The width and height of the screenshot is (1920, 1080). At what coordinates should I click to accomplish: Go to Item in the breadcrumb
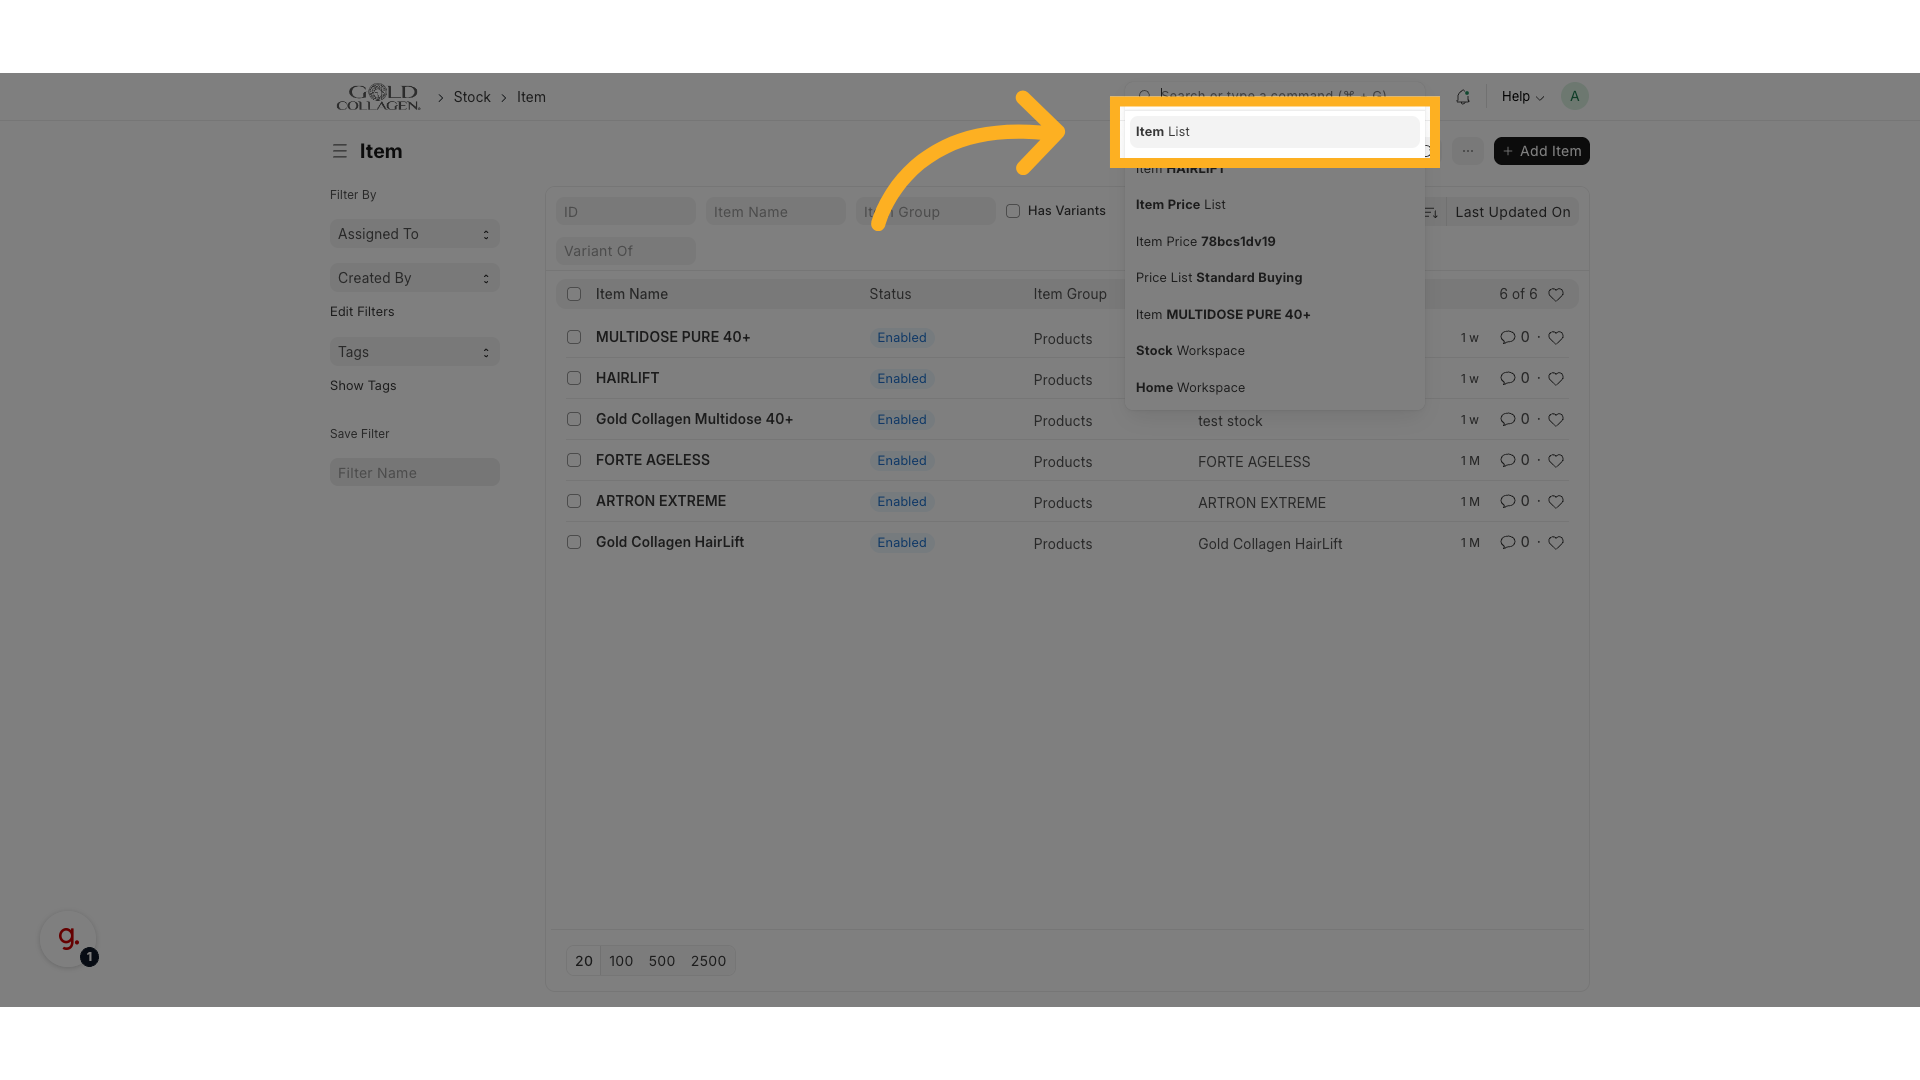(531, 97)
